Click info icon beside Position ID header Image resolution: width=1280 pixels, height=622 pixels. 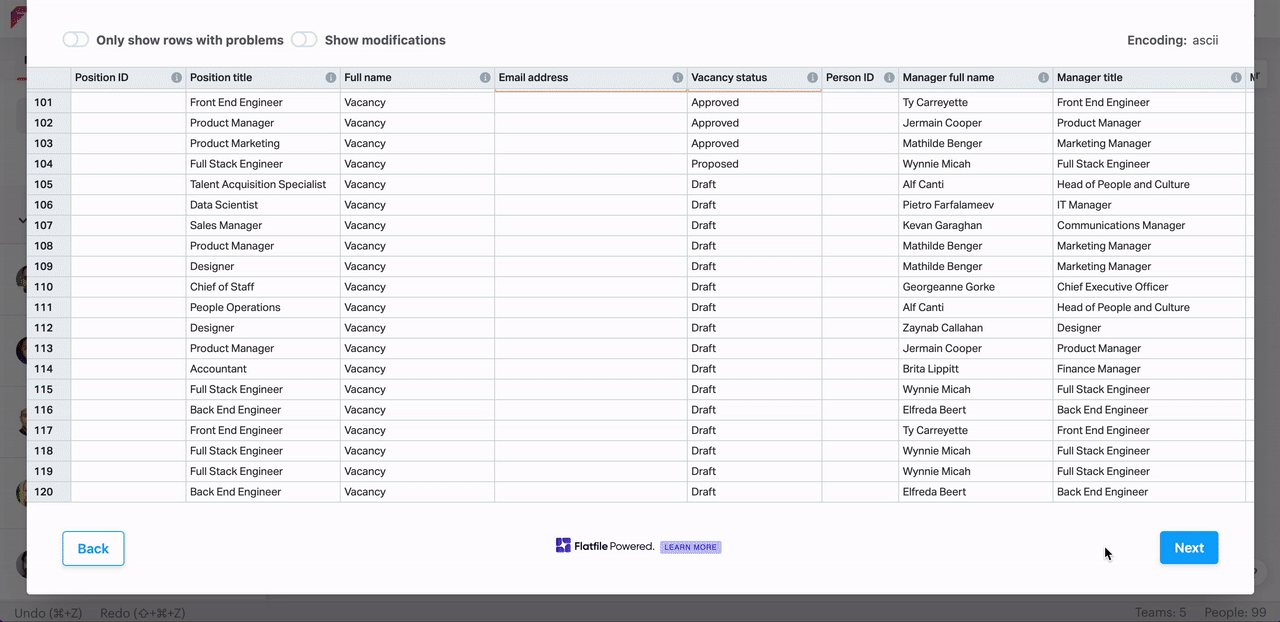tap(177, 78)
